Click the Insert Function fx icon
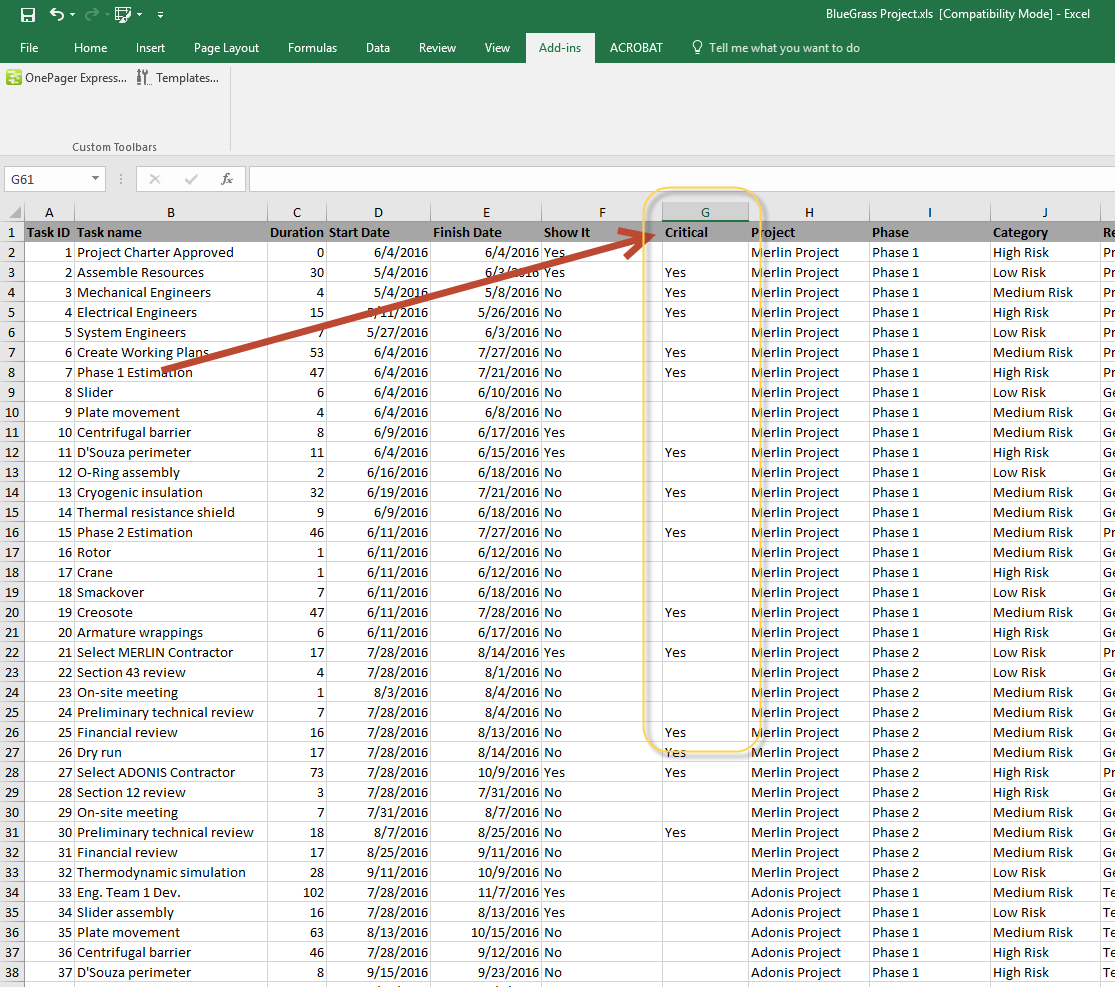 click(227, 179)
